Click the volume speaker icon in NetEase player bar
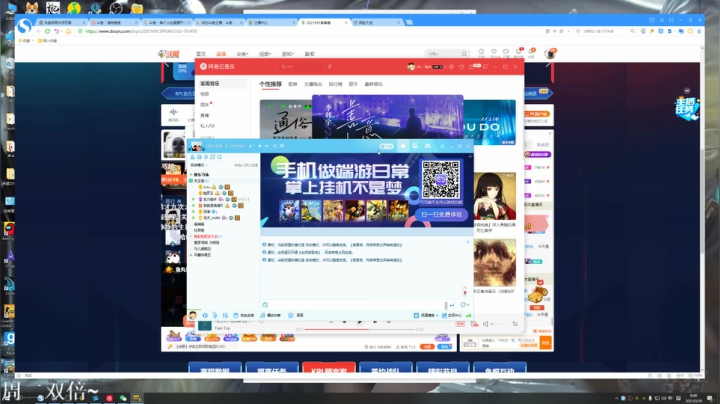Viewport: 720px width, 404px height. click(485, 324)
